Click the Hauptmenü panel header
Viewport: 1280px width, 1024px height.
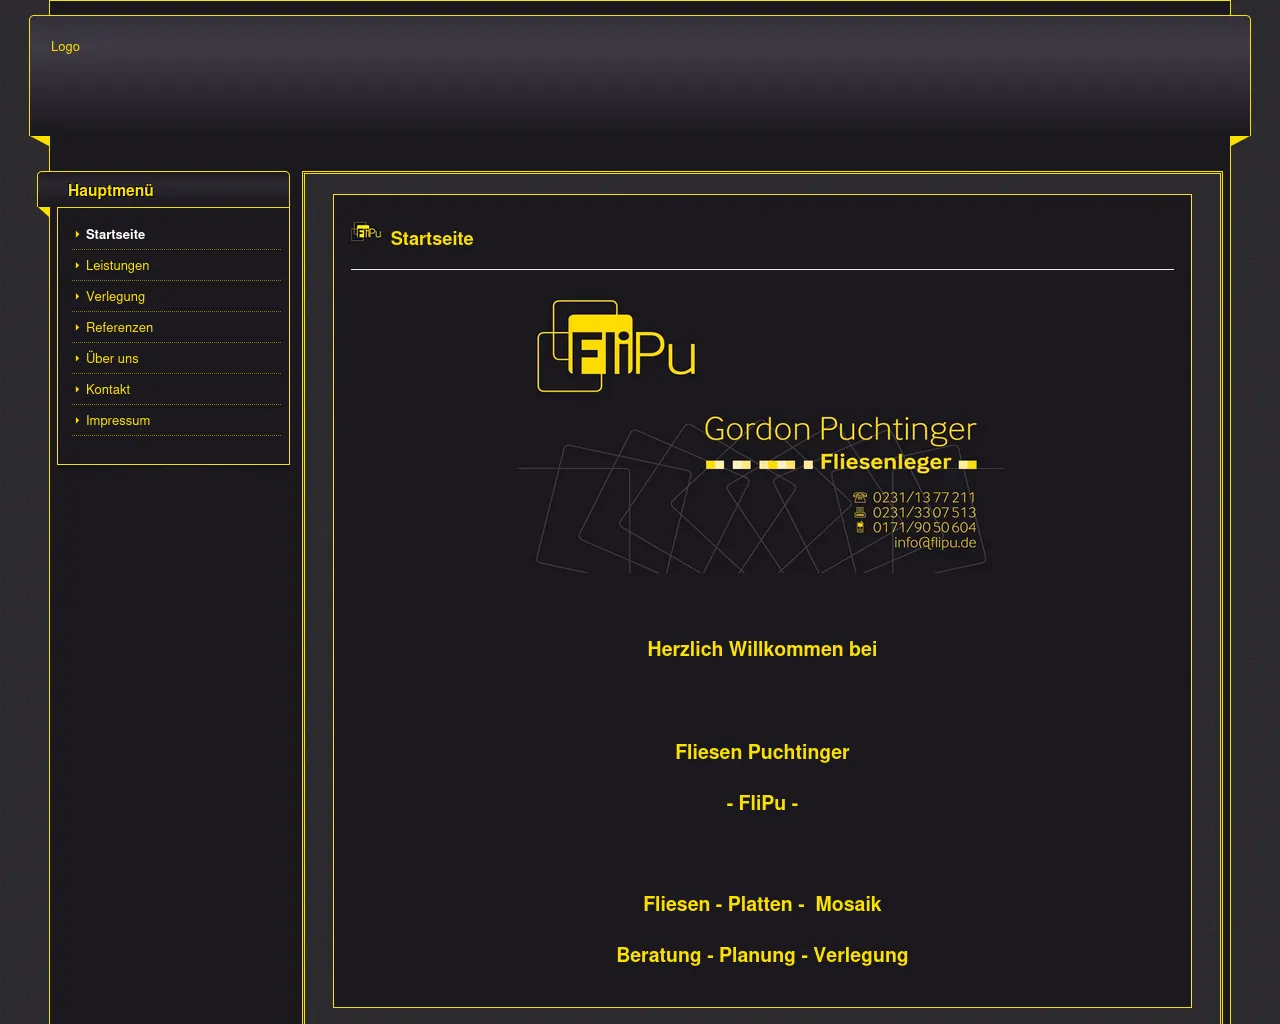[x=111, y=190]
